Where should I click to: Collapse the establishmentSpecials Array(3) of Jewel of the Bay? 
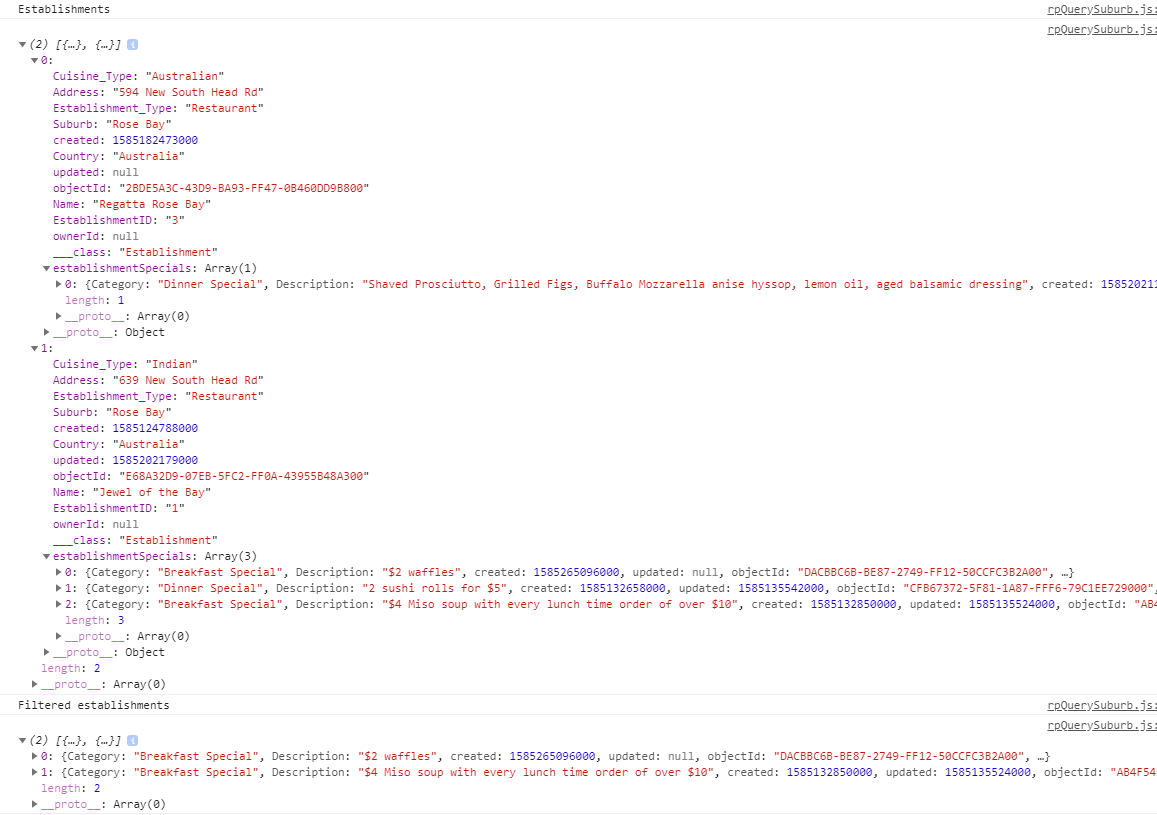[x=46, y=555]
